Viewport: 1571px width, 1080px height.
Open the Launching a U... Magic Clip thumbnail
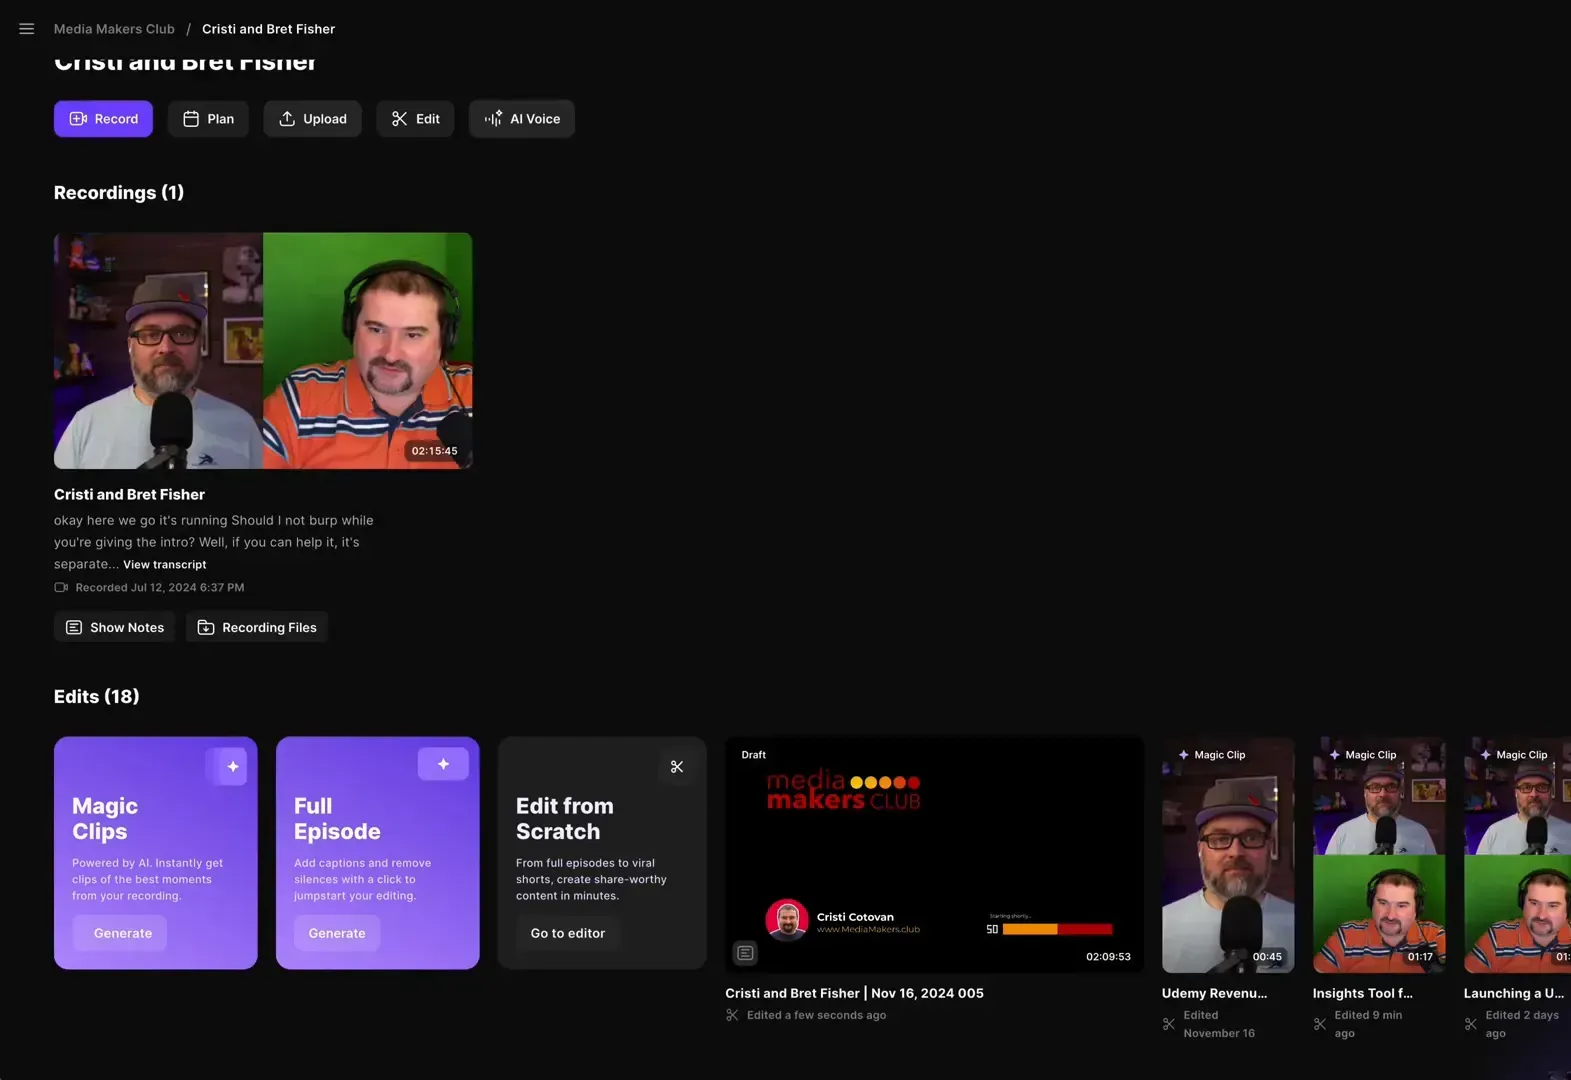click(x=1517, y=855)
